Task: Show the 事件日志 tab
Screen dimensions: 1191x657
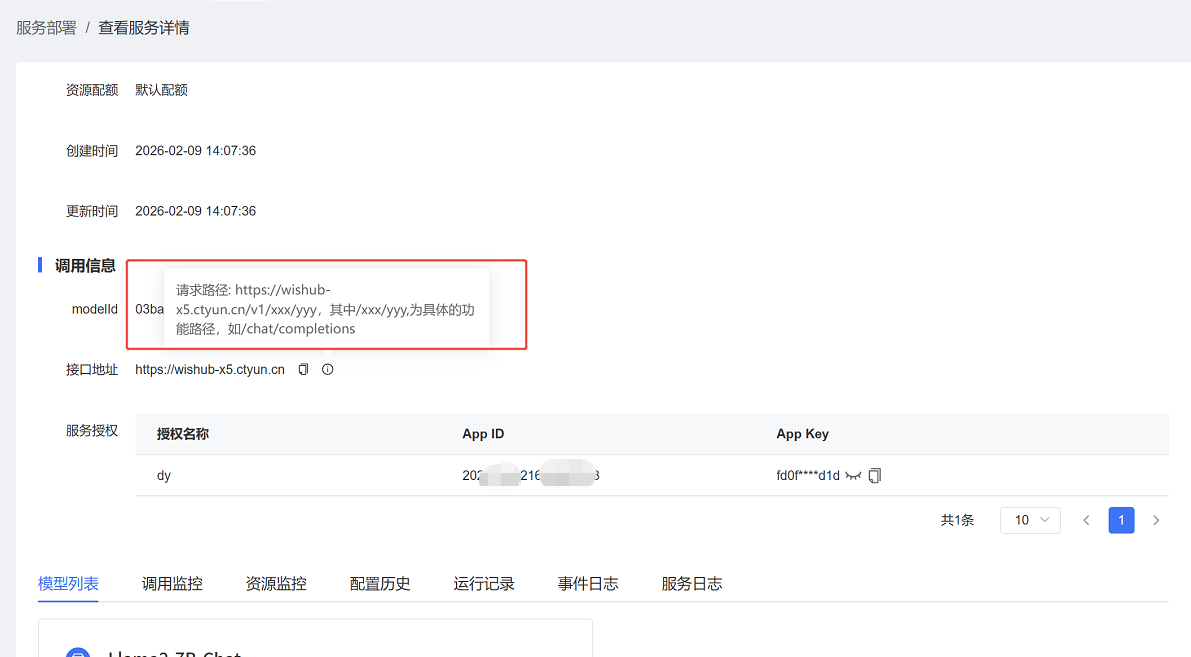Action: coord(588,584)
